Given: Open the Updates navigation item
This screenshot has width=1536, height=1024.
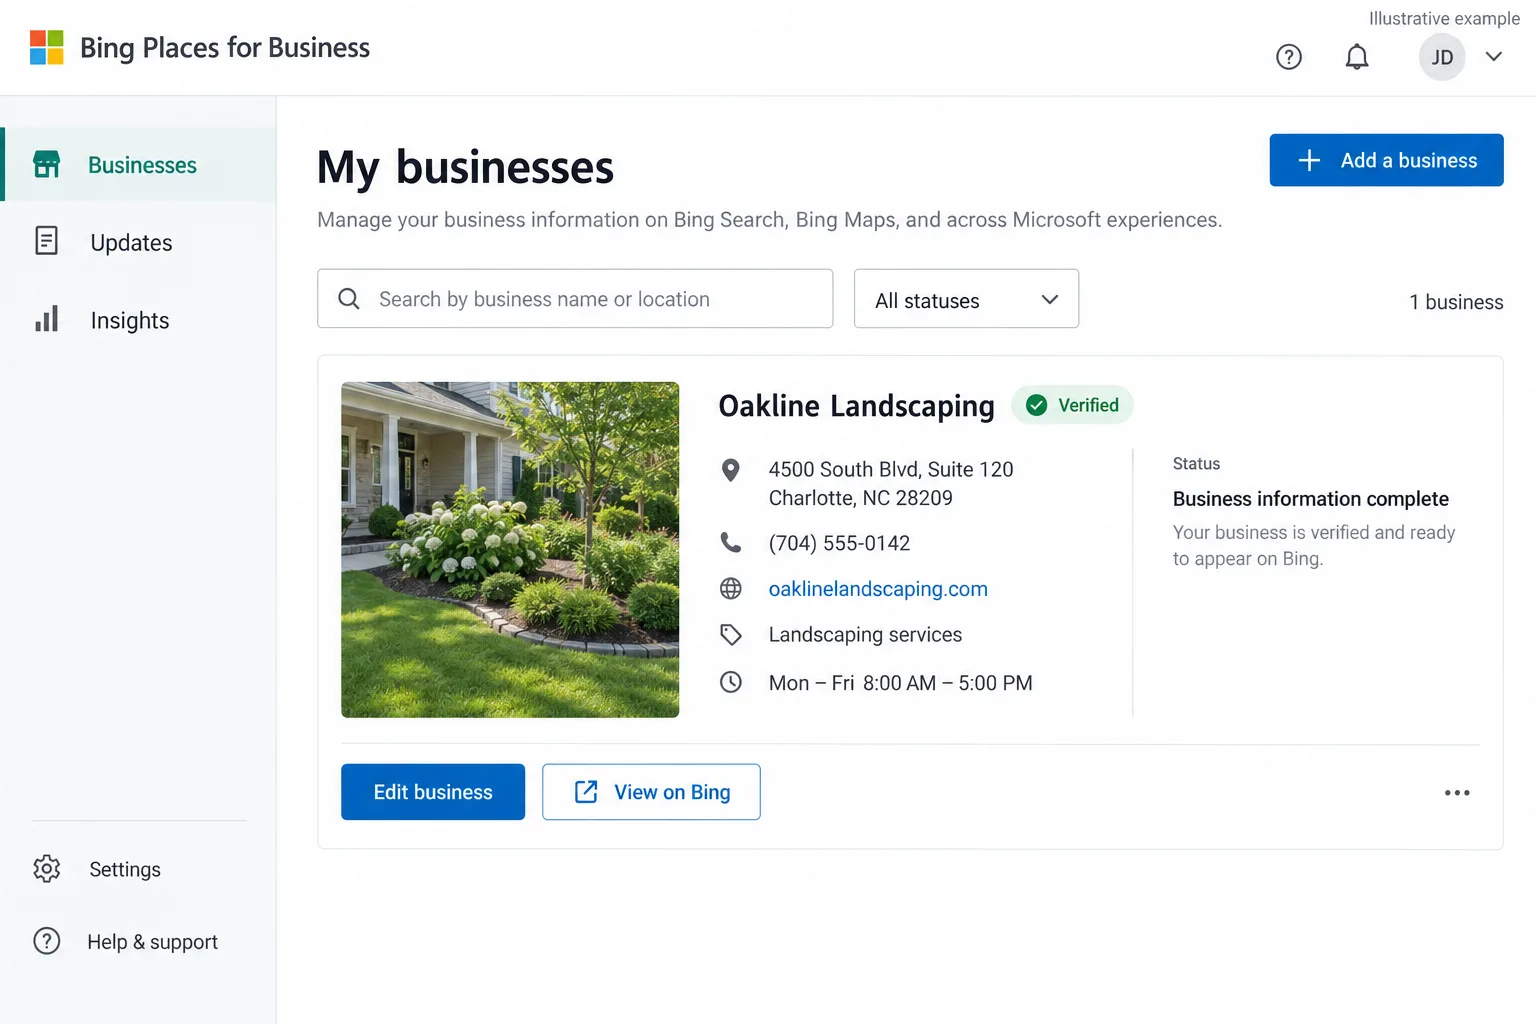Looking at the screenshot, I should [138, 242].
